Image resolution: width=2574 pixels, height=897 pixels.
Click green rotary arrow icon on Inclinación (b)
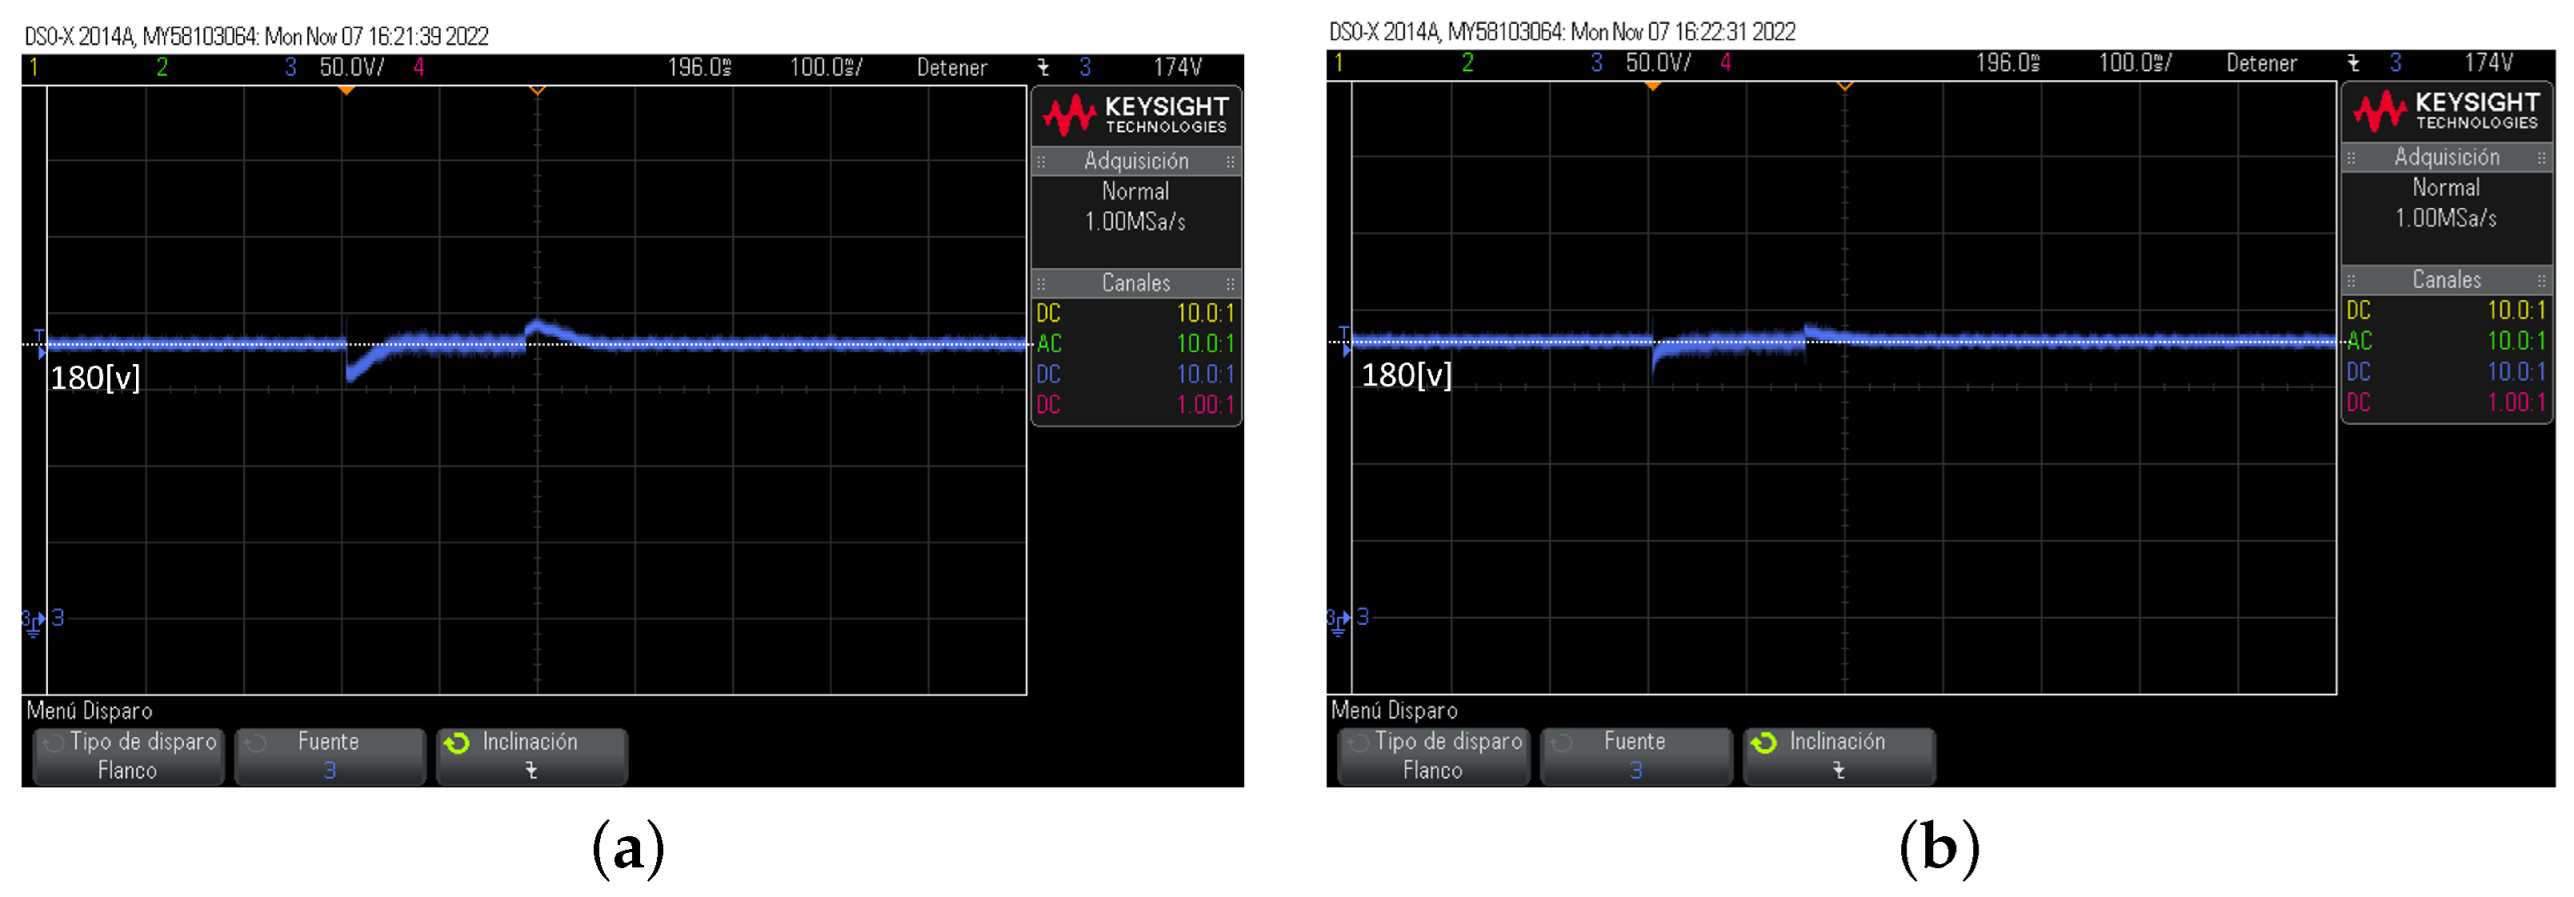tap(1764, 742)
